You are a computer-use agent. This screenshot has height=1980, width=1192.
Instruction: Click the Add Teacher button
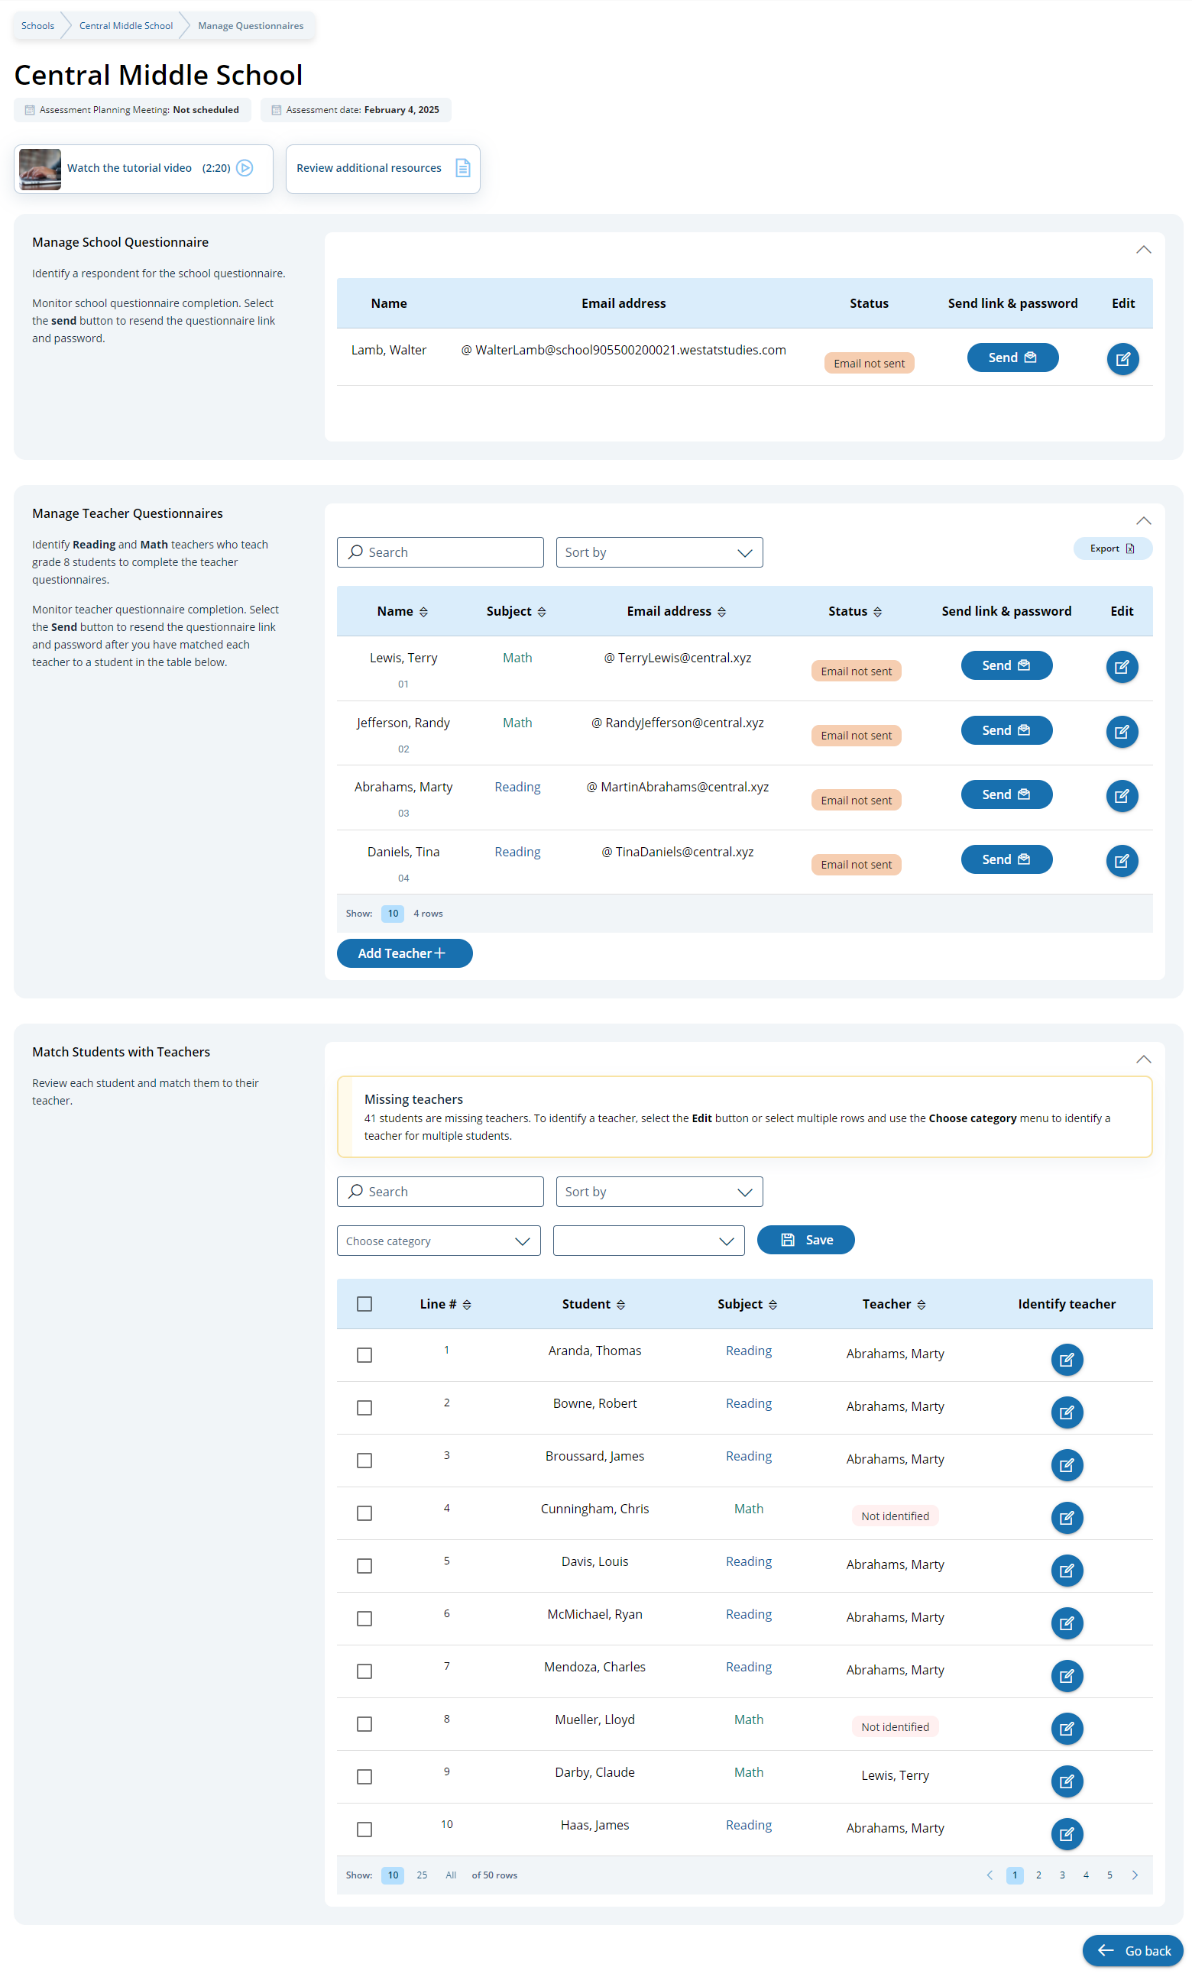(x=404, y=954)
